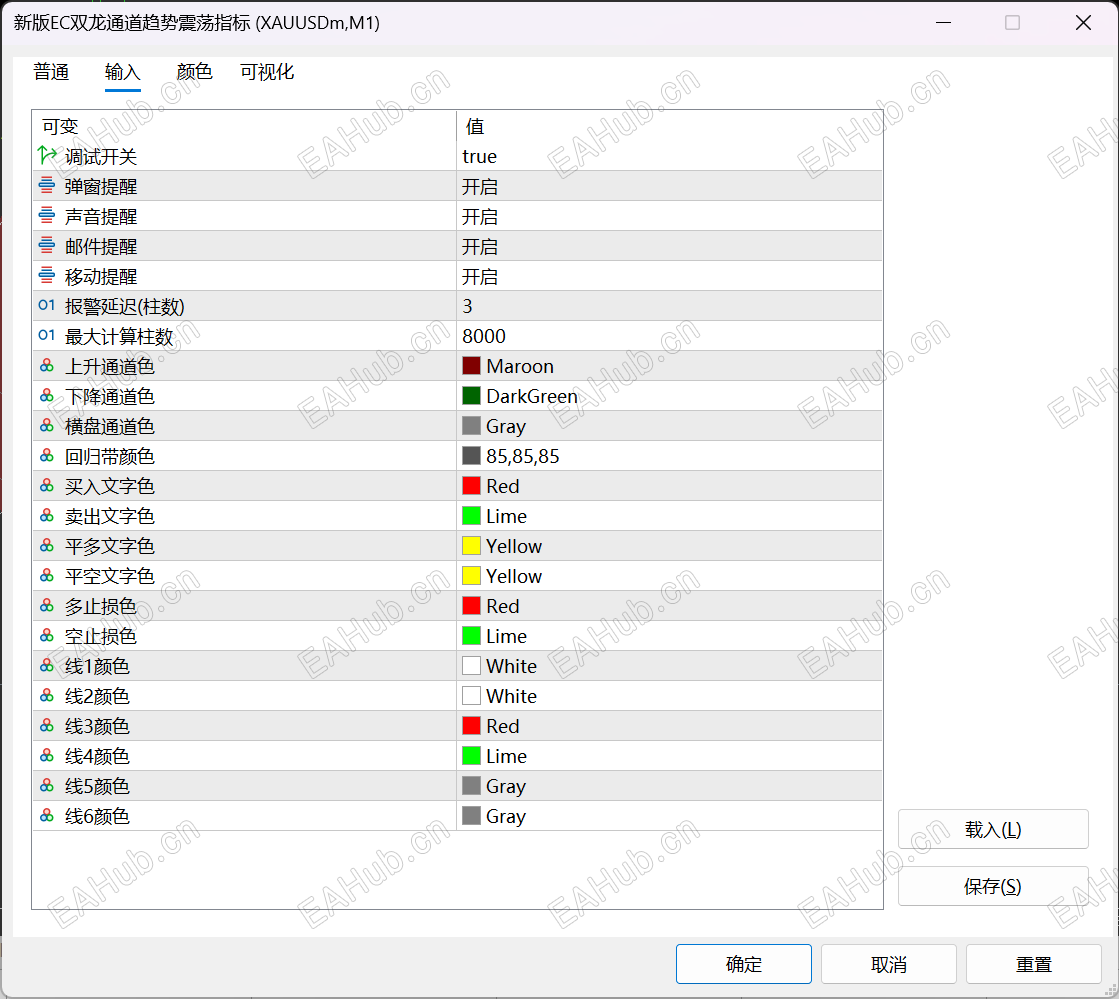Select the 线3颜色 Red value text
This screenshot has width=1119, height=999.
pos(502,726)
